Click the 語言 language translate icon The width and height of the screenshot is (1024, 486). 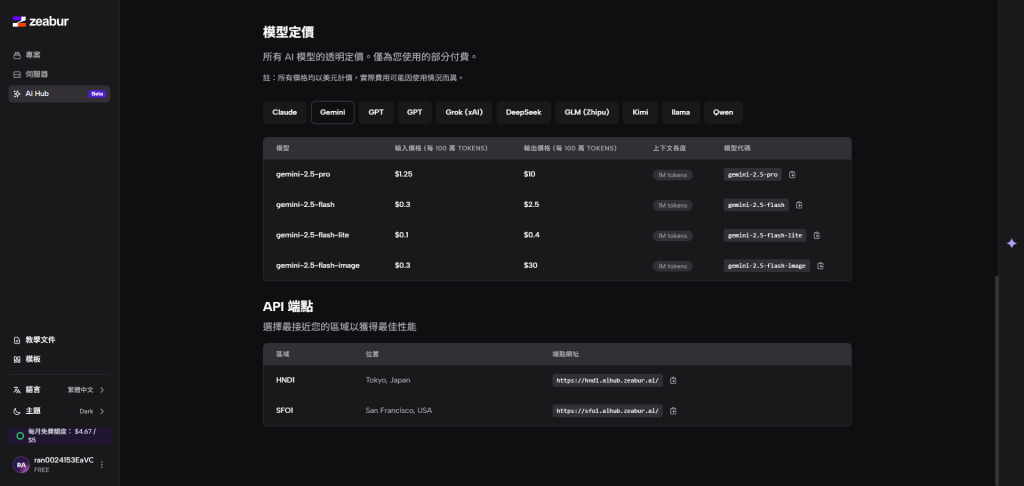click(18, 390)
